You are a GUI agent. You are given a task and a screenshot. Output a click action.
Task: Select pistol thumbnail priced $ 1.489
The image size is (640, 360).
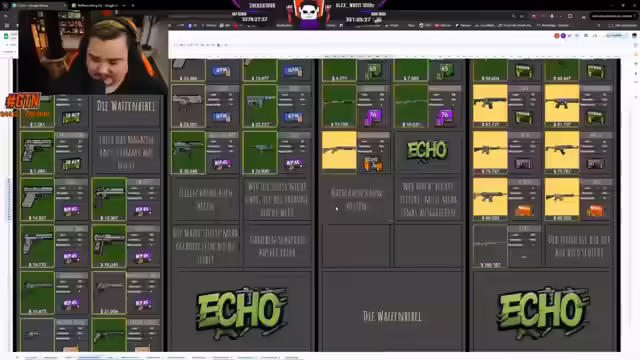37,153
